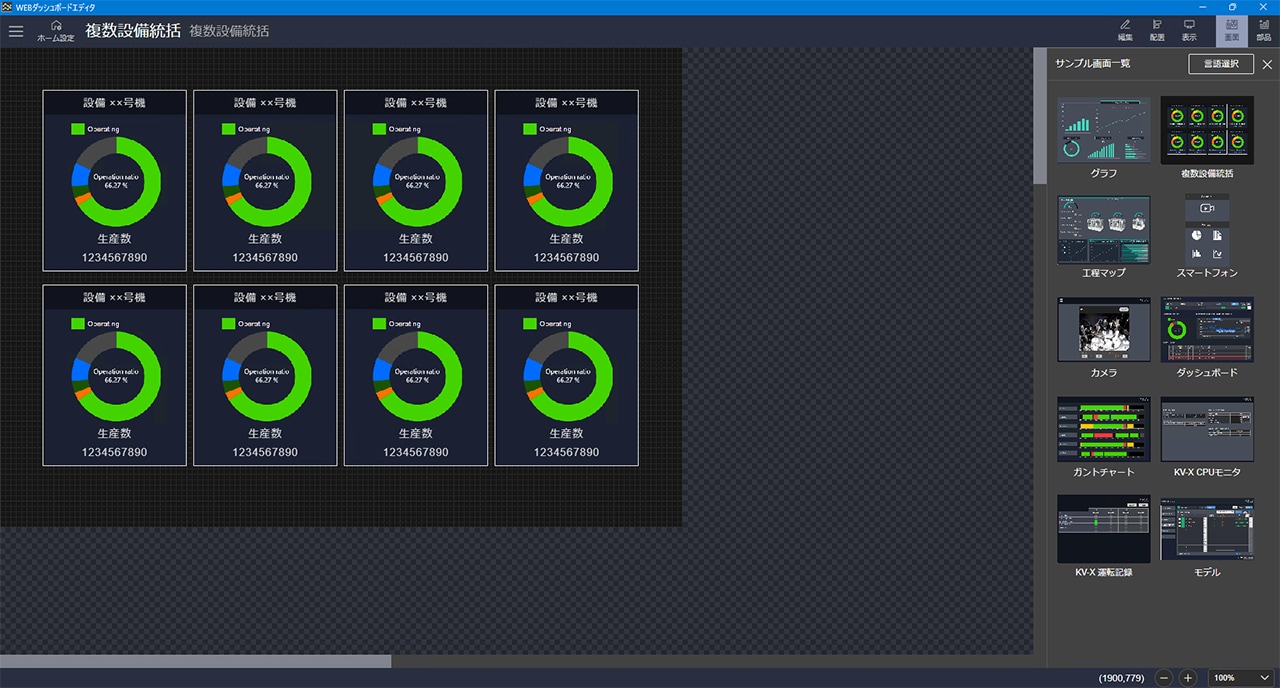Open the 配置 layout tool
1280x688 pixels.
[1157, 30]
